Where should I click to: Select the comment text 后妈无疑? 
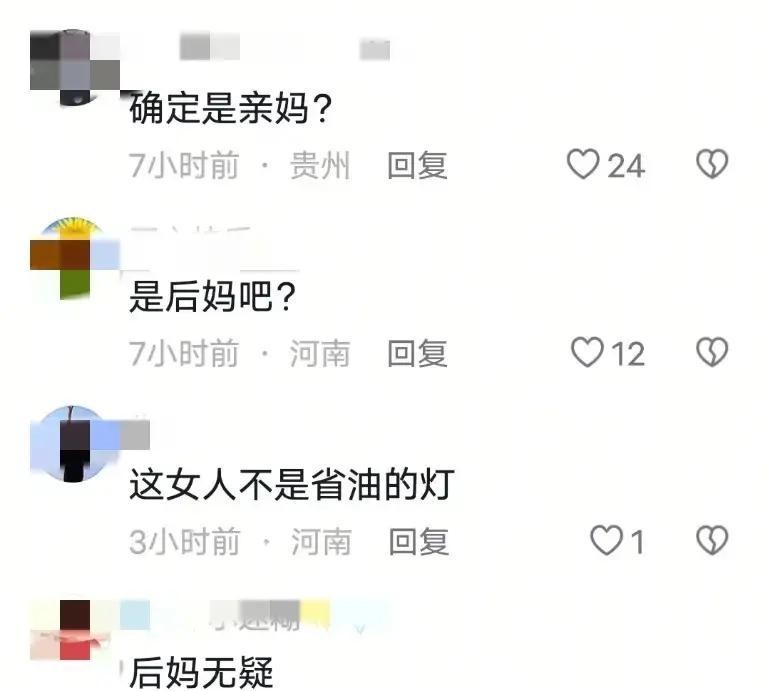pos(201,672)
